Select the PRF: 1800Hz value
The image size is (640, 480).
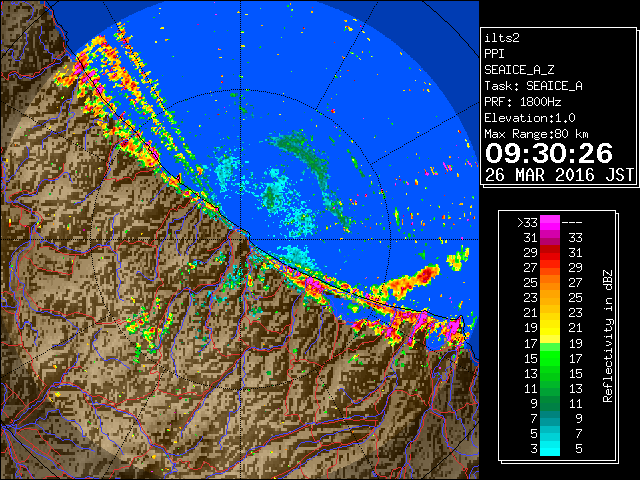pyautogui.click(x=523, y=102)
